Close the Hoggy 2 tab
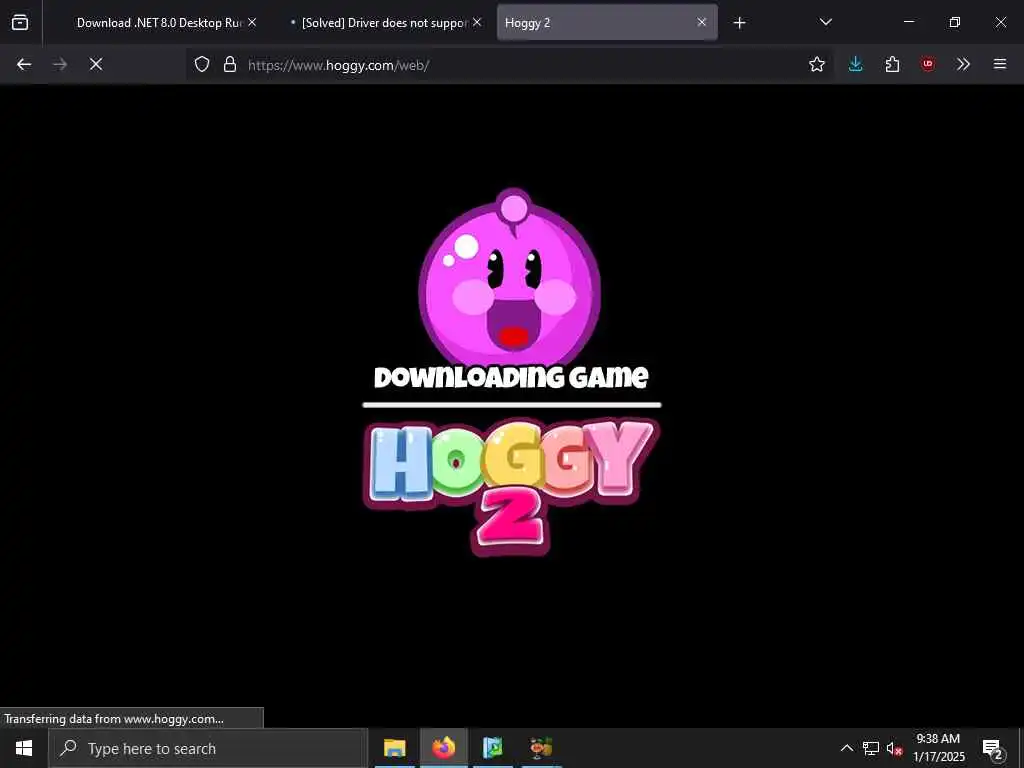This screenshot has width=1024, height=768. (701, 22)
